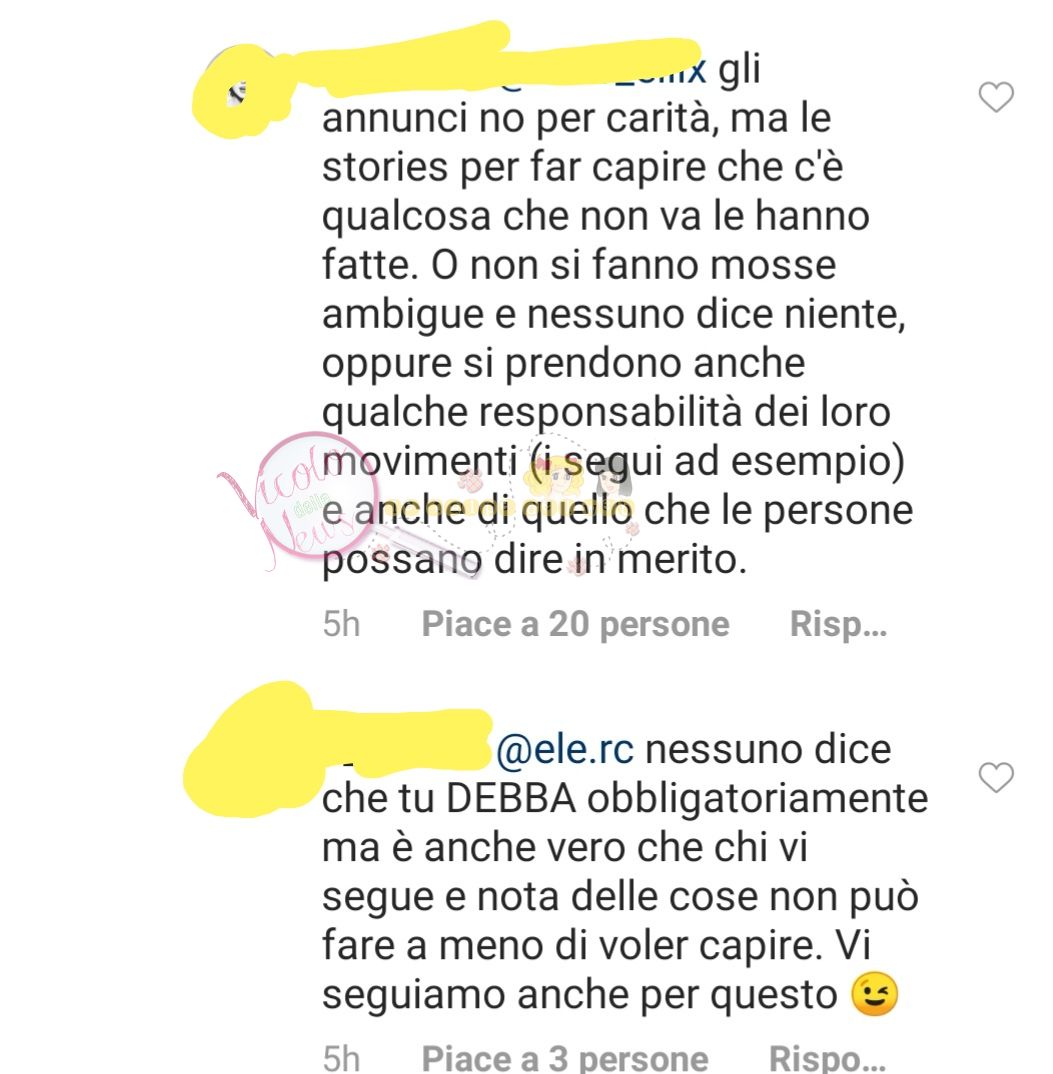View who liked: "Piace a 3 persone"
The width and height of the screenshot is (1053, 1074).
click(565, 1058)
